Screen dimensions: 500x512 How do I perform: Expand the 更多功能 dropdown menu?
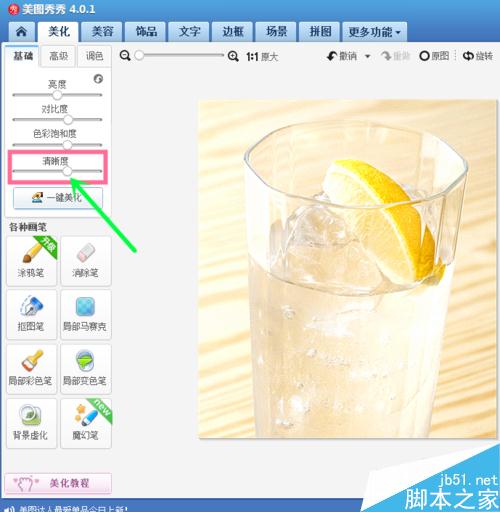[x=374, y=32]
